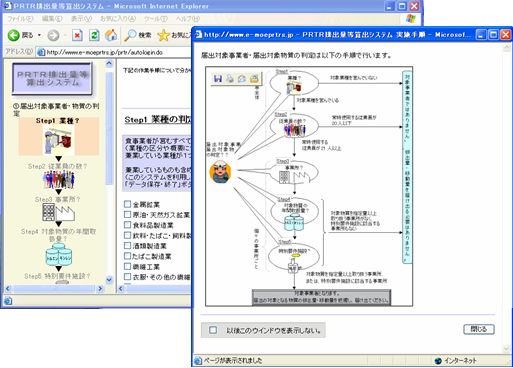The image size is (513, 368).
Task: Click the Step2 employees illustration in sidebar
Action: point(59,180)
